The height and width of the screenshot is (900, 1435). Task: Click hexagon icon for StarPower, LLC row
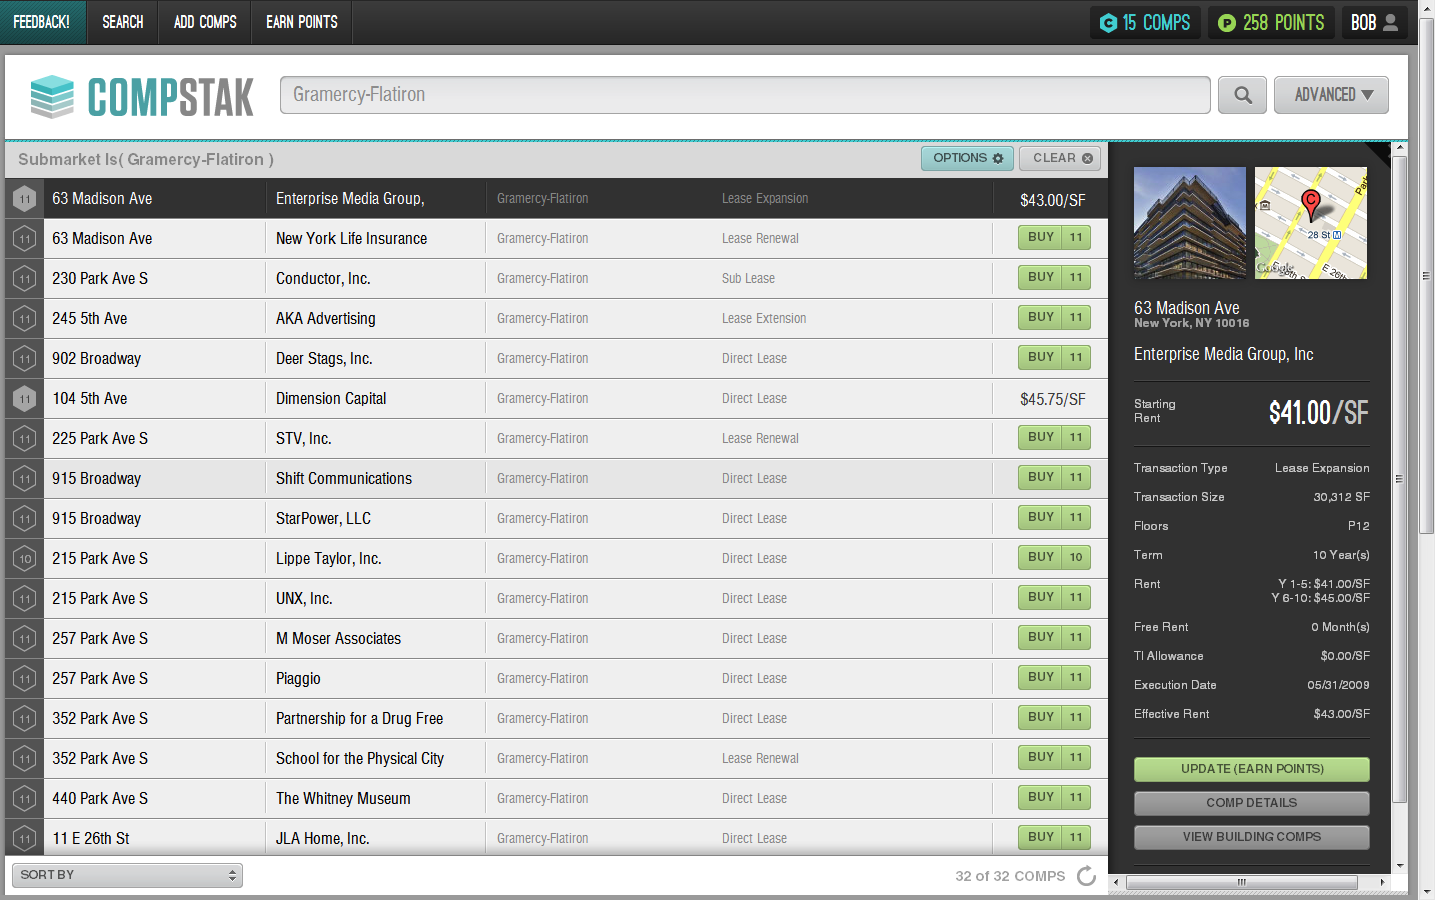[25, 519]
